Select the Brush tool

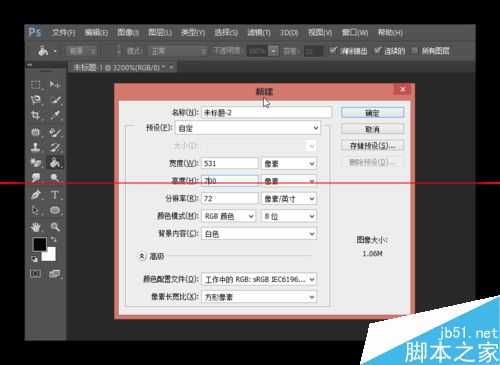click(55, 132)
